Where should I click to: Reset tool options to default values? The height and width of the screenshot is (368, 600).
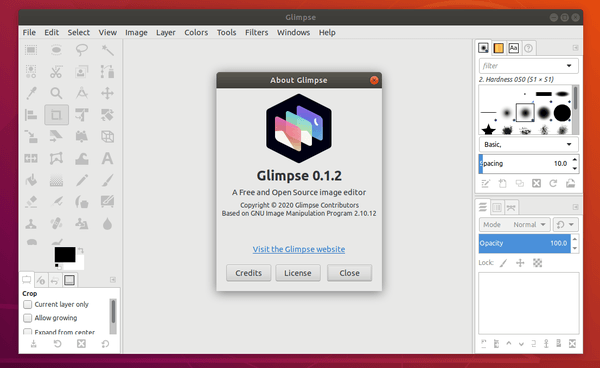tap(105, 344)
